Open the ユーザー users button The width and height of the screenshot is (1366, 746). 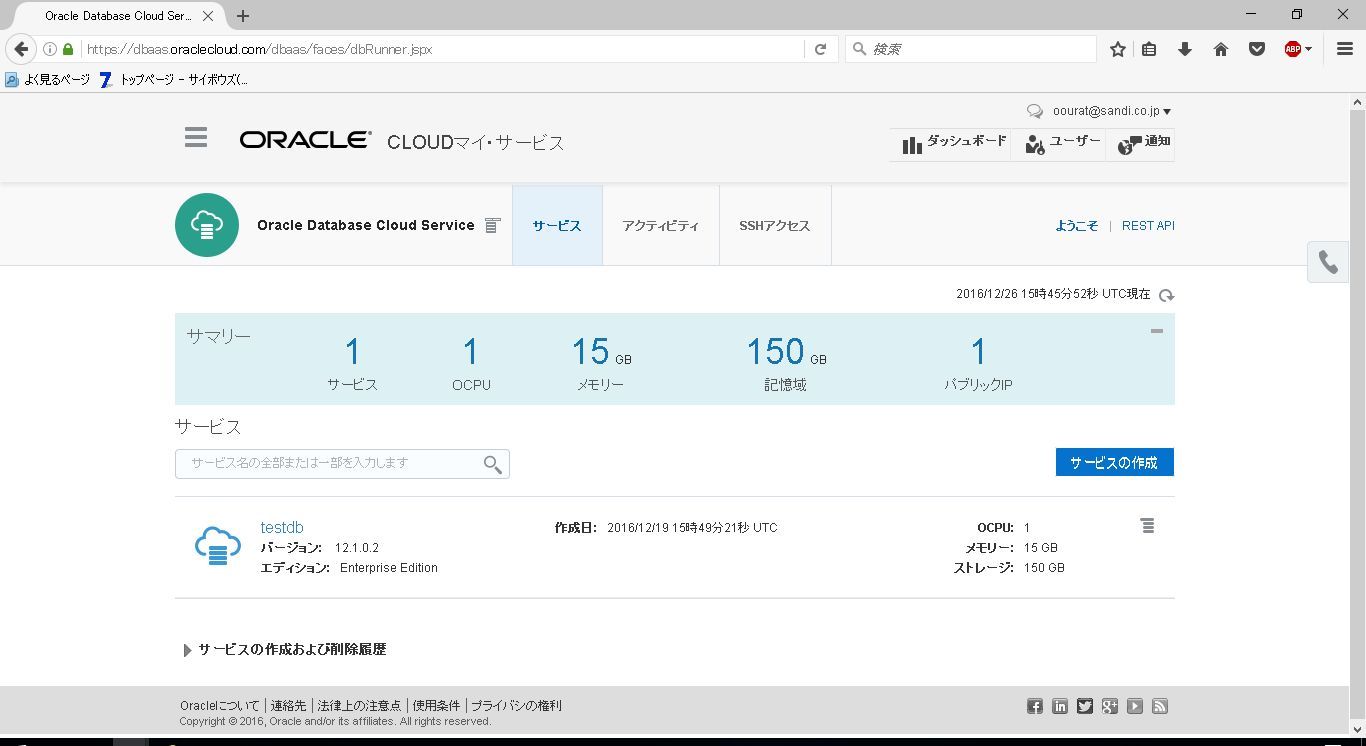click(1062, 143)
